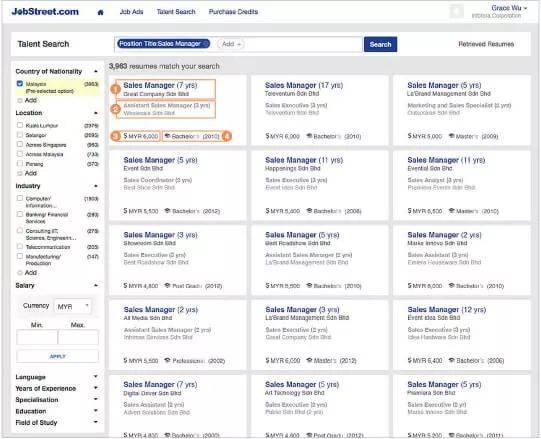541x439 pixels.
Task: Uncheck the Malaysia nationality checkbox
Action: click(x=20, y=84)
